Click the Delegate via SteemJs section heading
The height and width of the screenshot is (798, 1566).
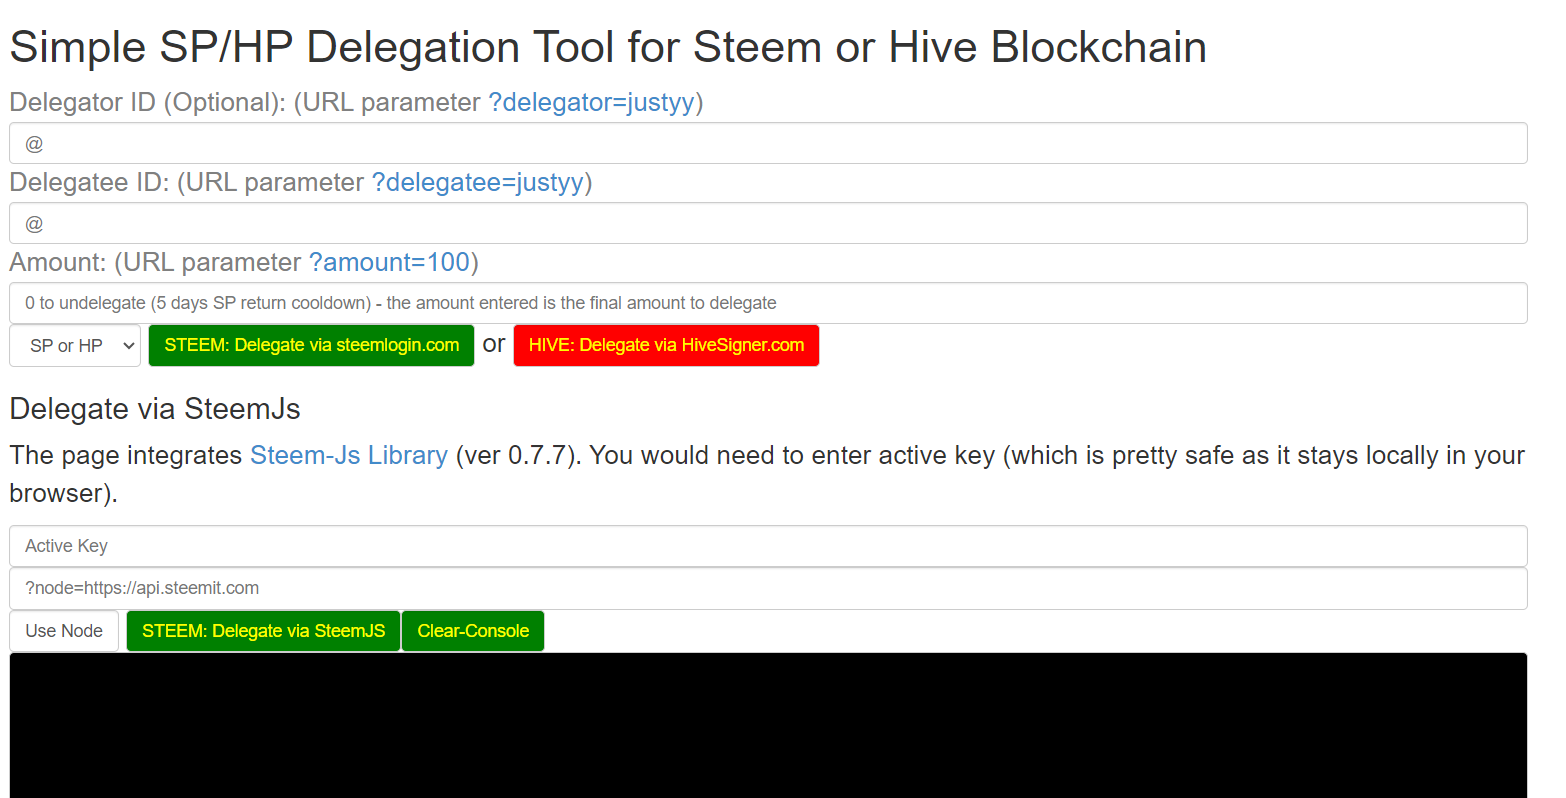click(155, 409)
